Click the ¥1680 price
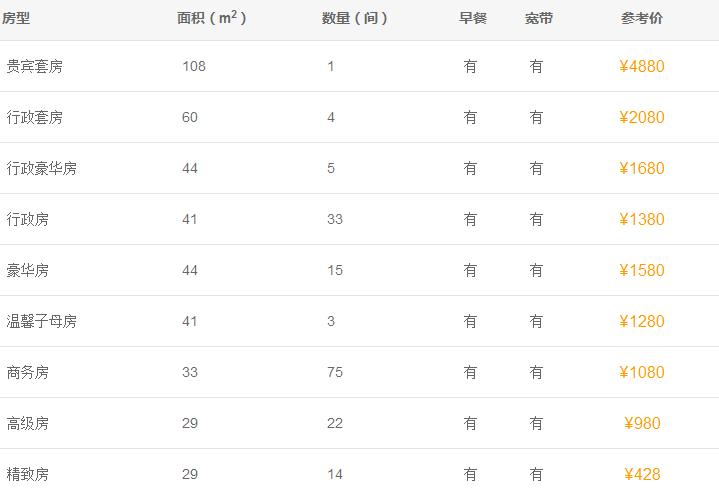This screenshot has height=490, width=719. 641,169
